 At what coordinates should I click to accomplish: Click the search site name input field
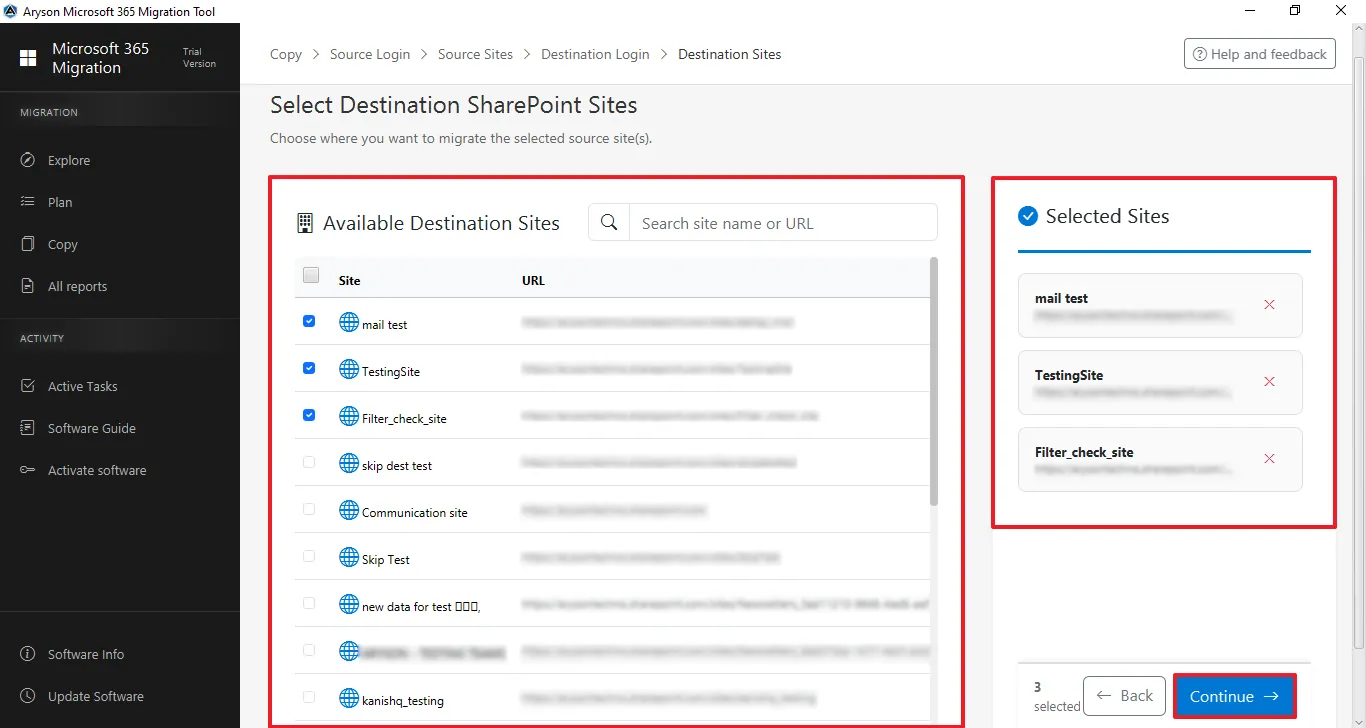pos(782,223)
